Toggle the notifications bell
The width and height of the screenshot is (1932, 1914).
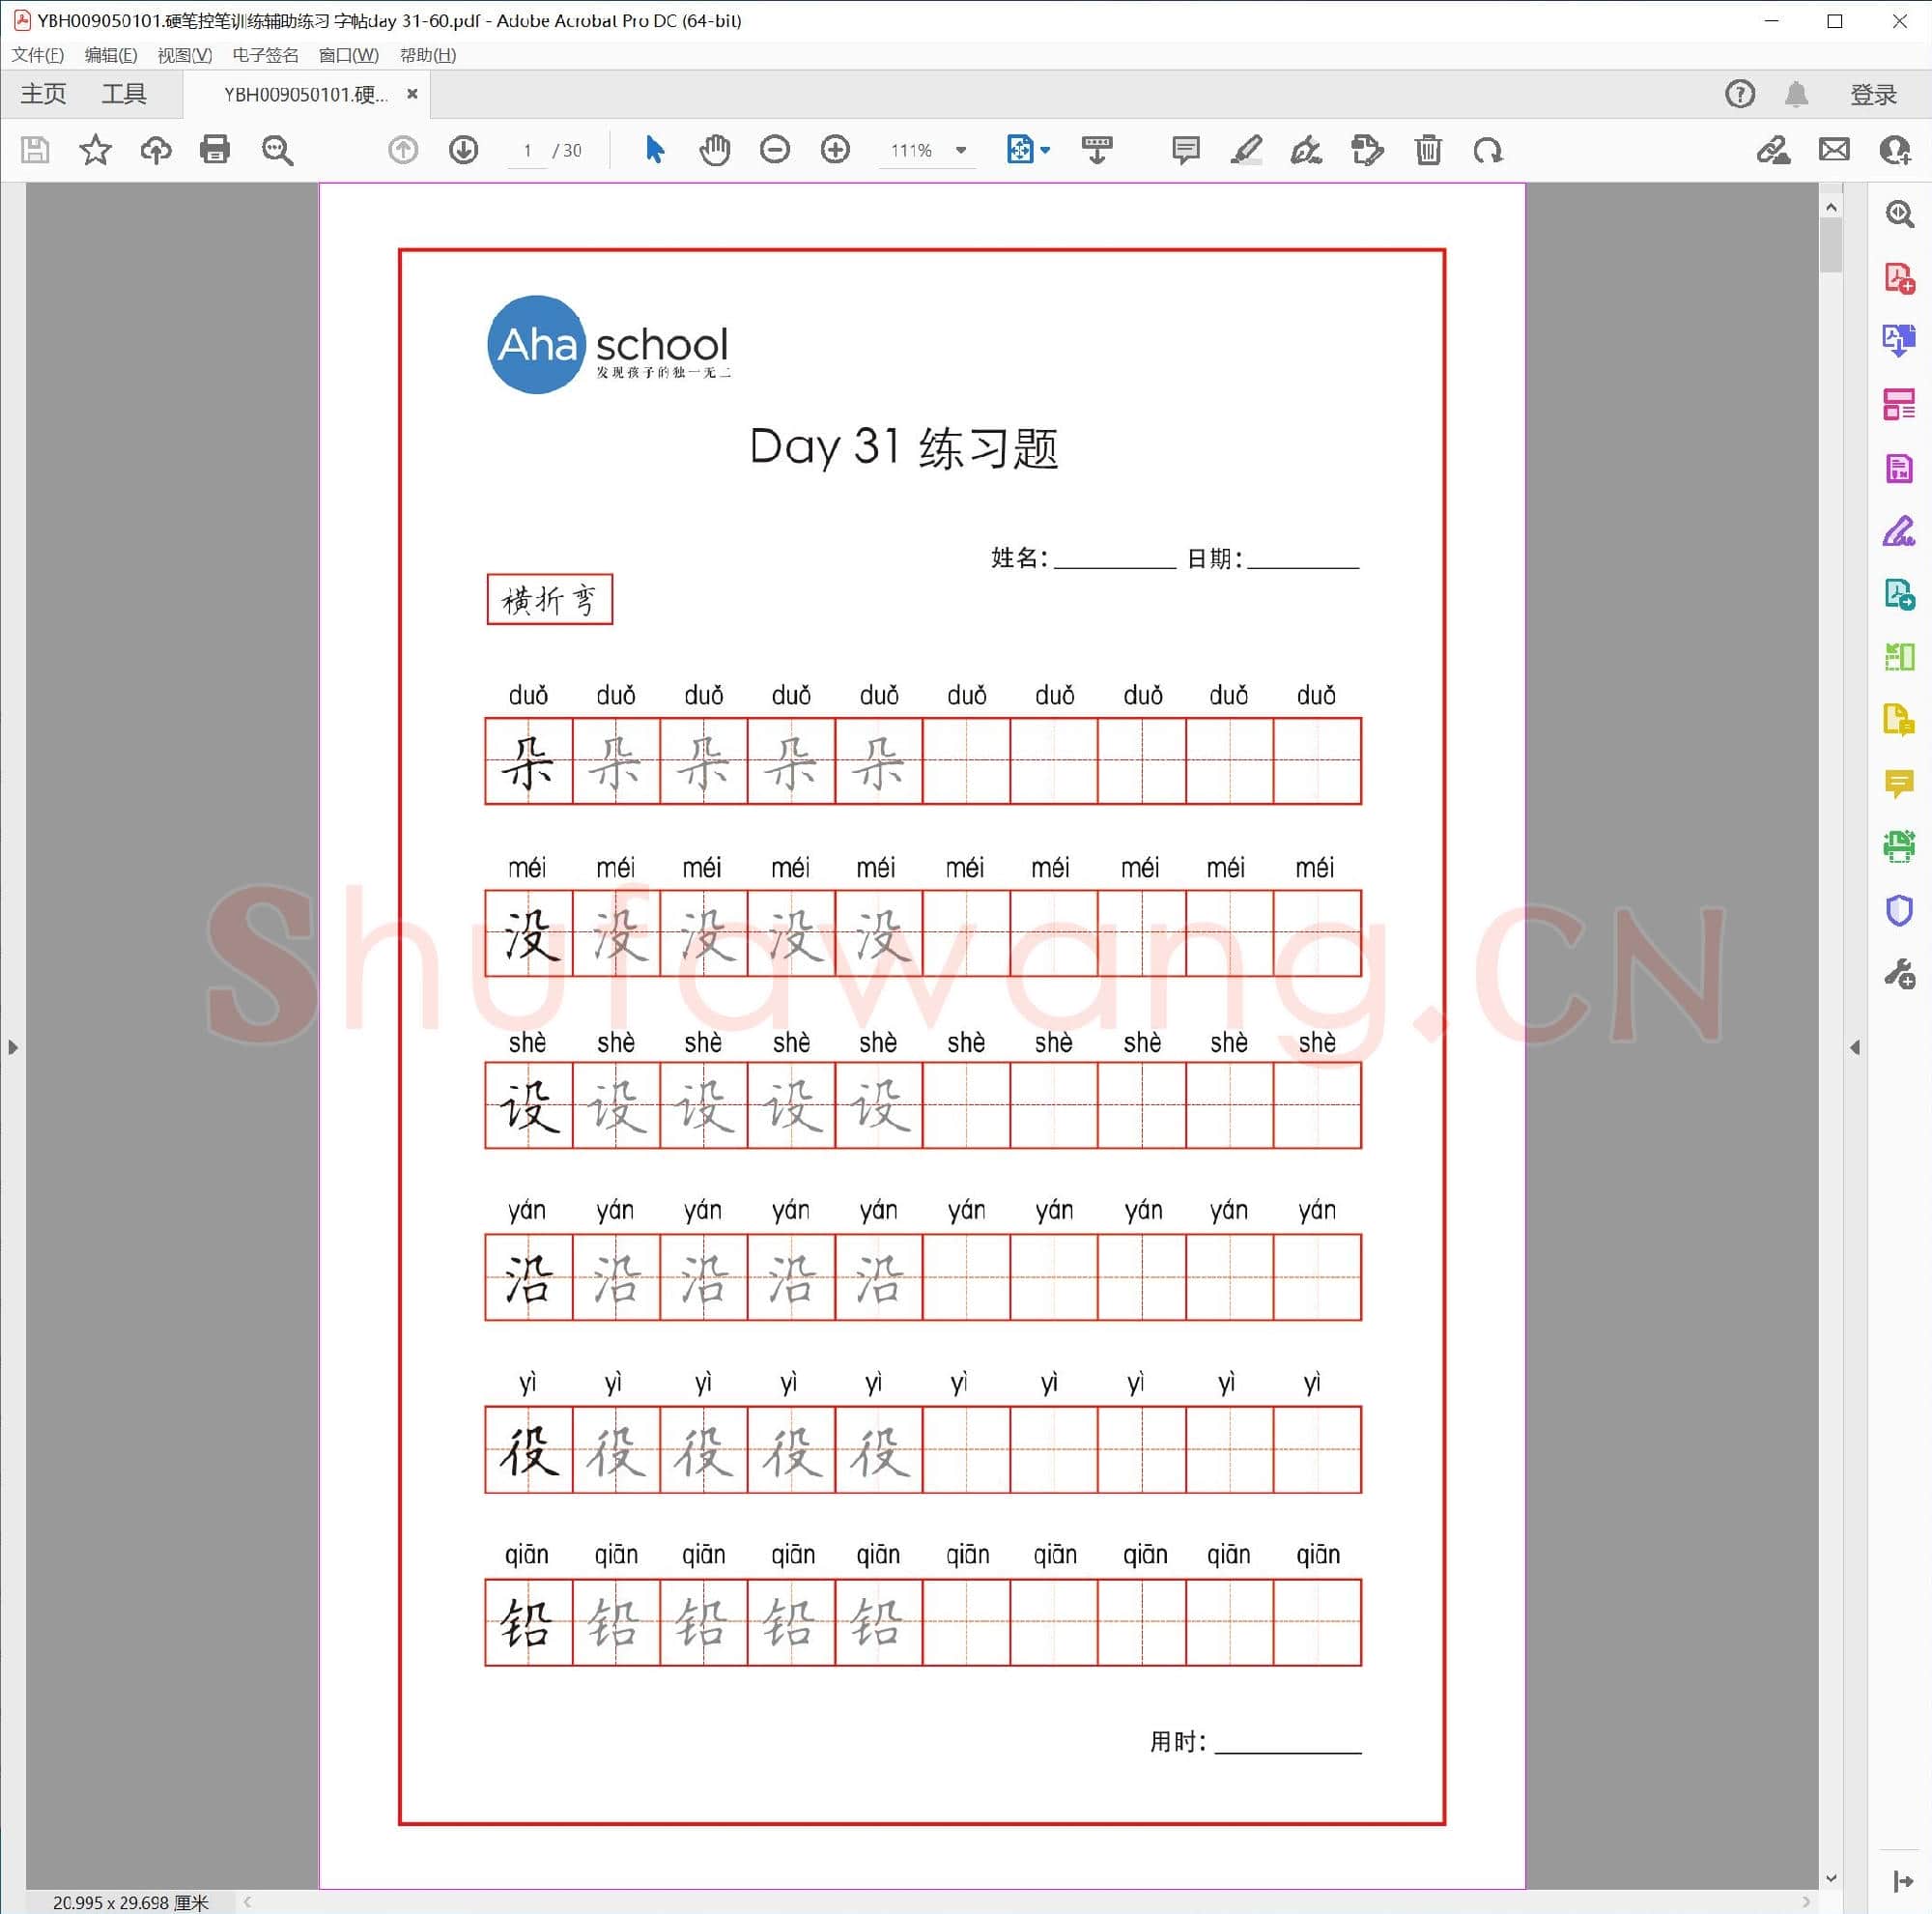1795,93
